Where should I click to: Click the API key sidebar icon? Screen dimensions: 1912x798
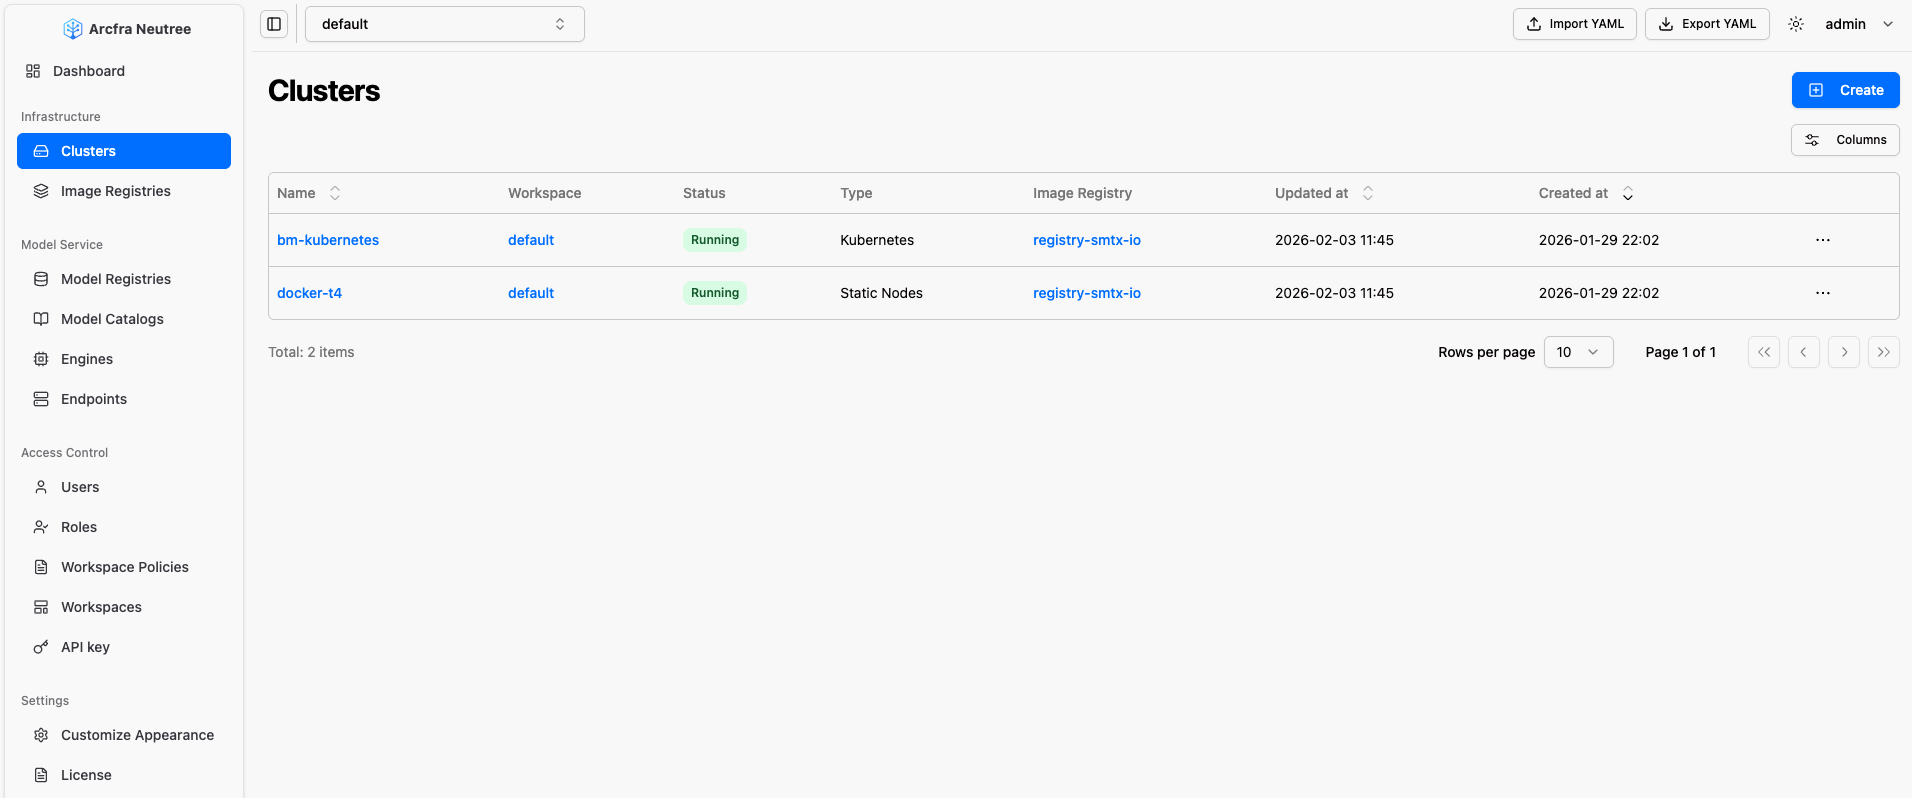(41, 647)
